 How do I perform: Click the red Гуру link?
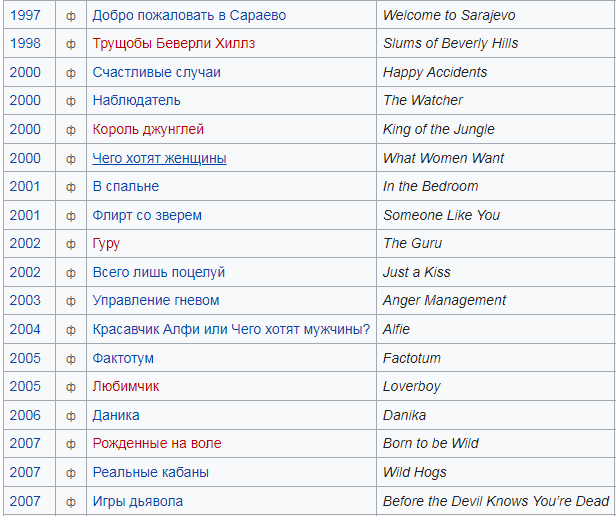tap(106, 244)
